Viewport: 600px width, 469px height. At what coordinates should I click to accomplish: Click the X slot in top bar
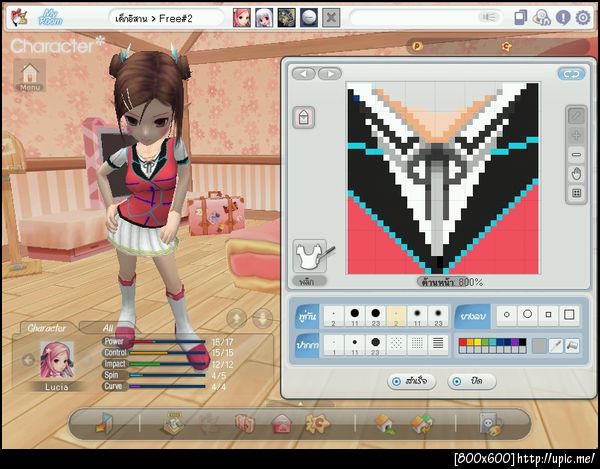[x=331, y=18]
